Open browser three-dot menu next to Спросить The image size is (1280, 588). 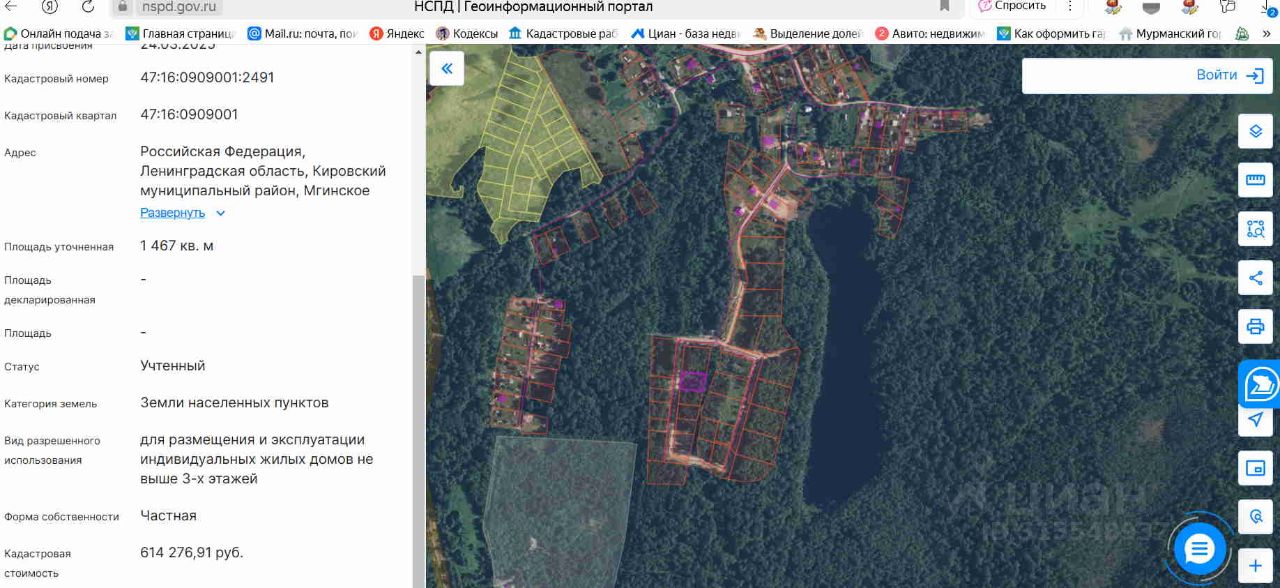pos(1070,6)
